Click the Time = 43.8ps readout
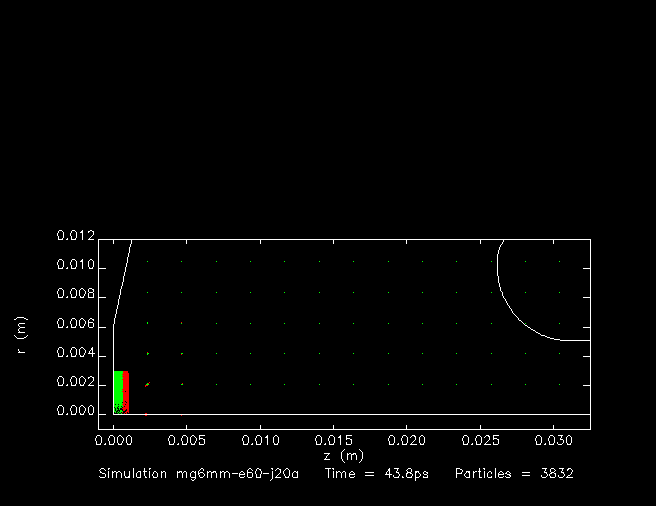The image size is (656, 506). tap(377, 474)
